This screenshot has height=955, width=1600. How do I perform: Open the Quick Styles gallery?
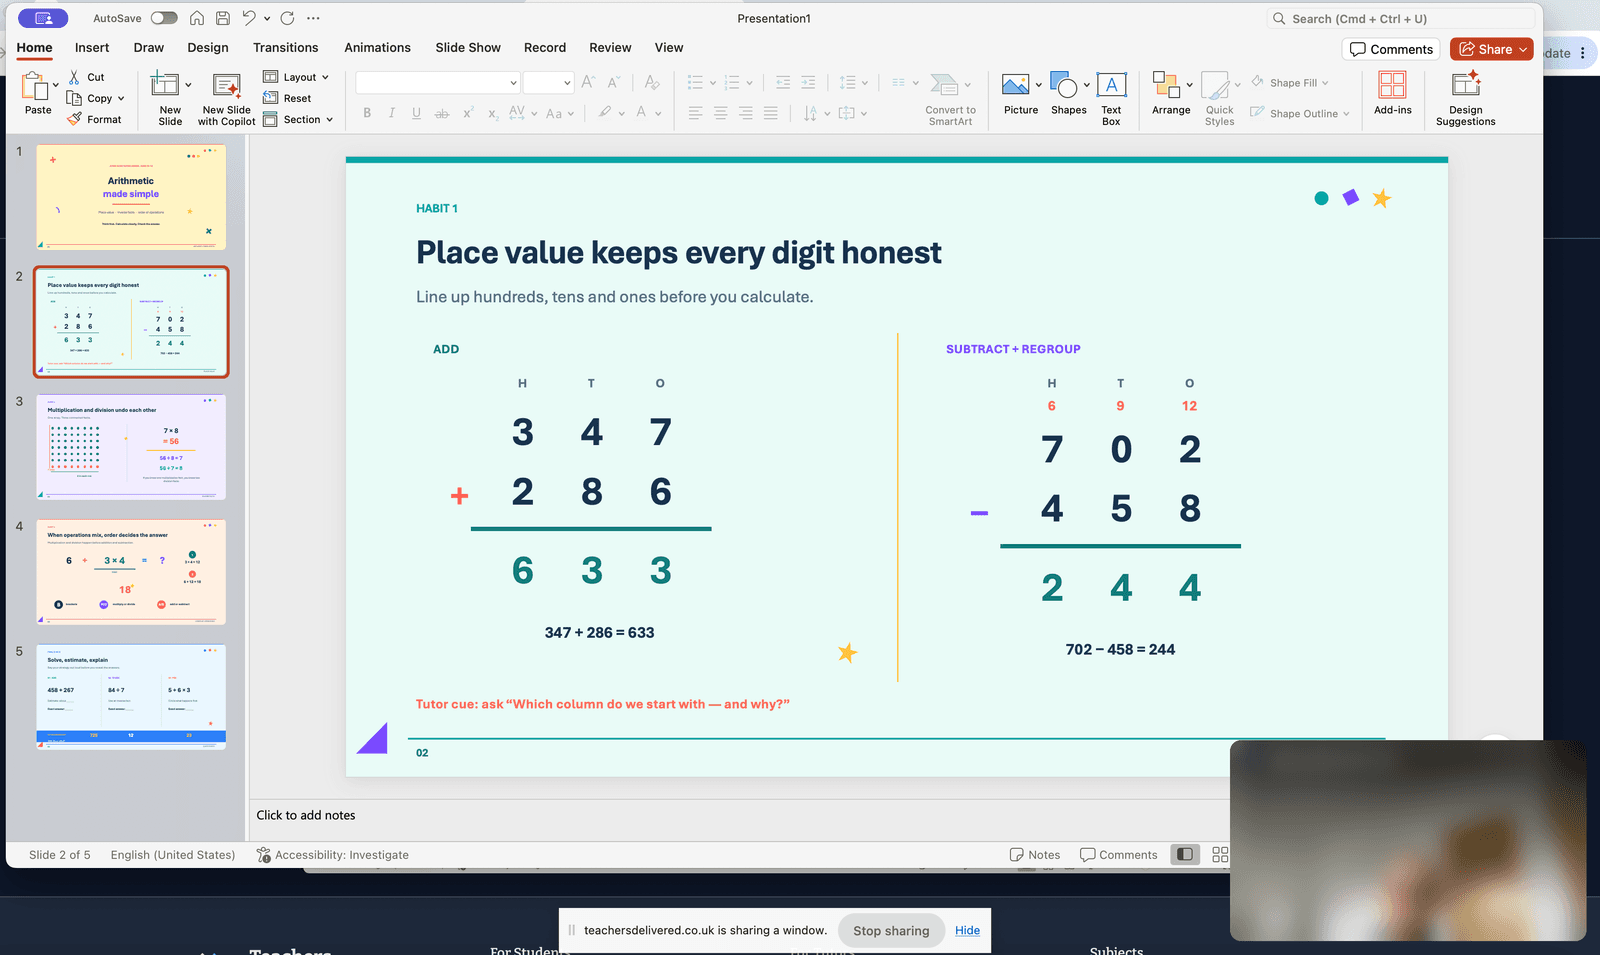(1219, 98)
